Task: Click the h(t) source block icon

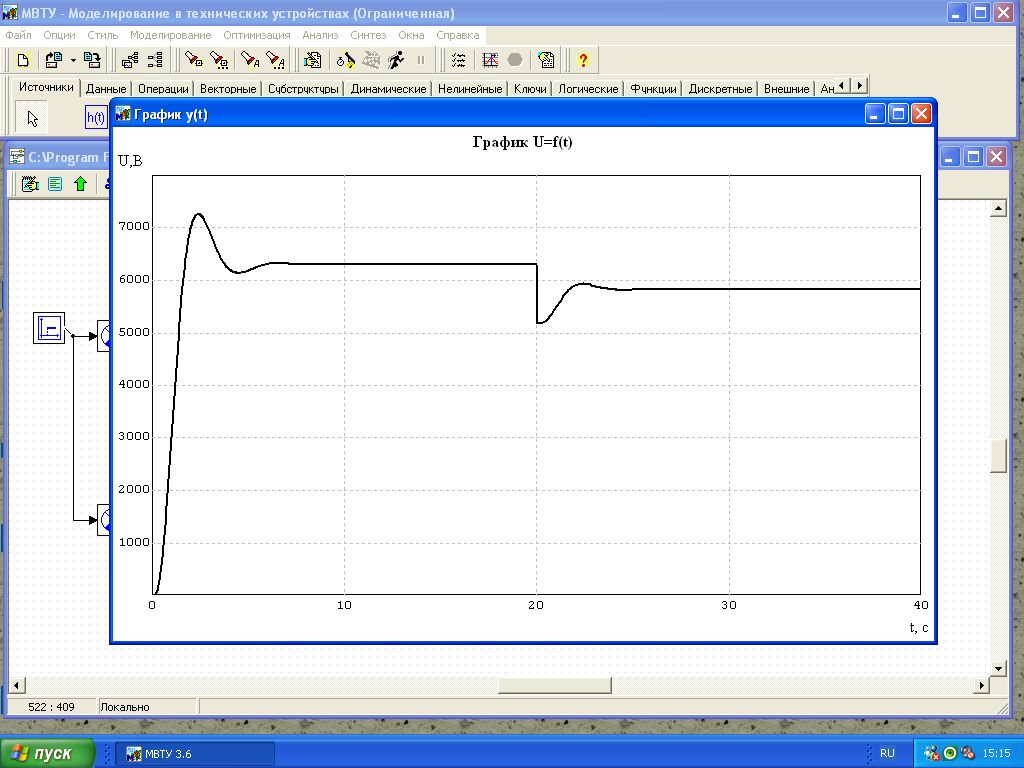Action: [x=96, y=118]
